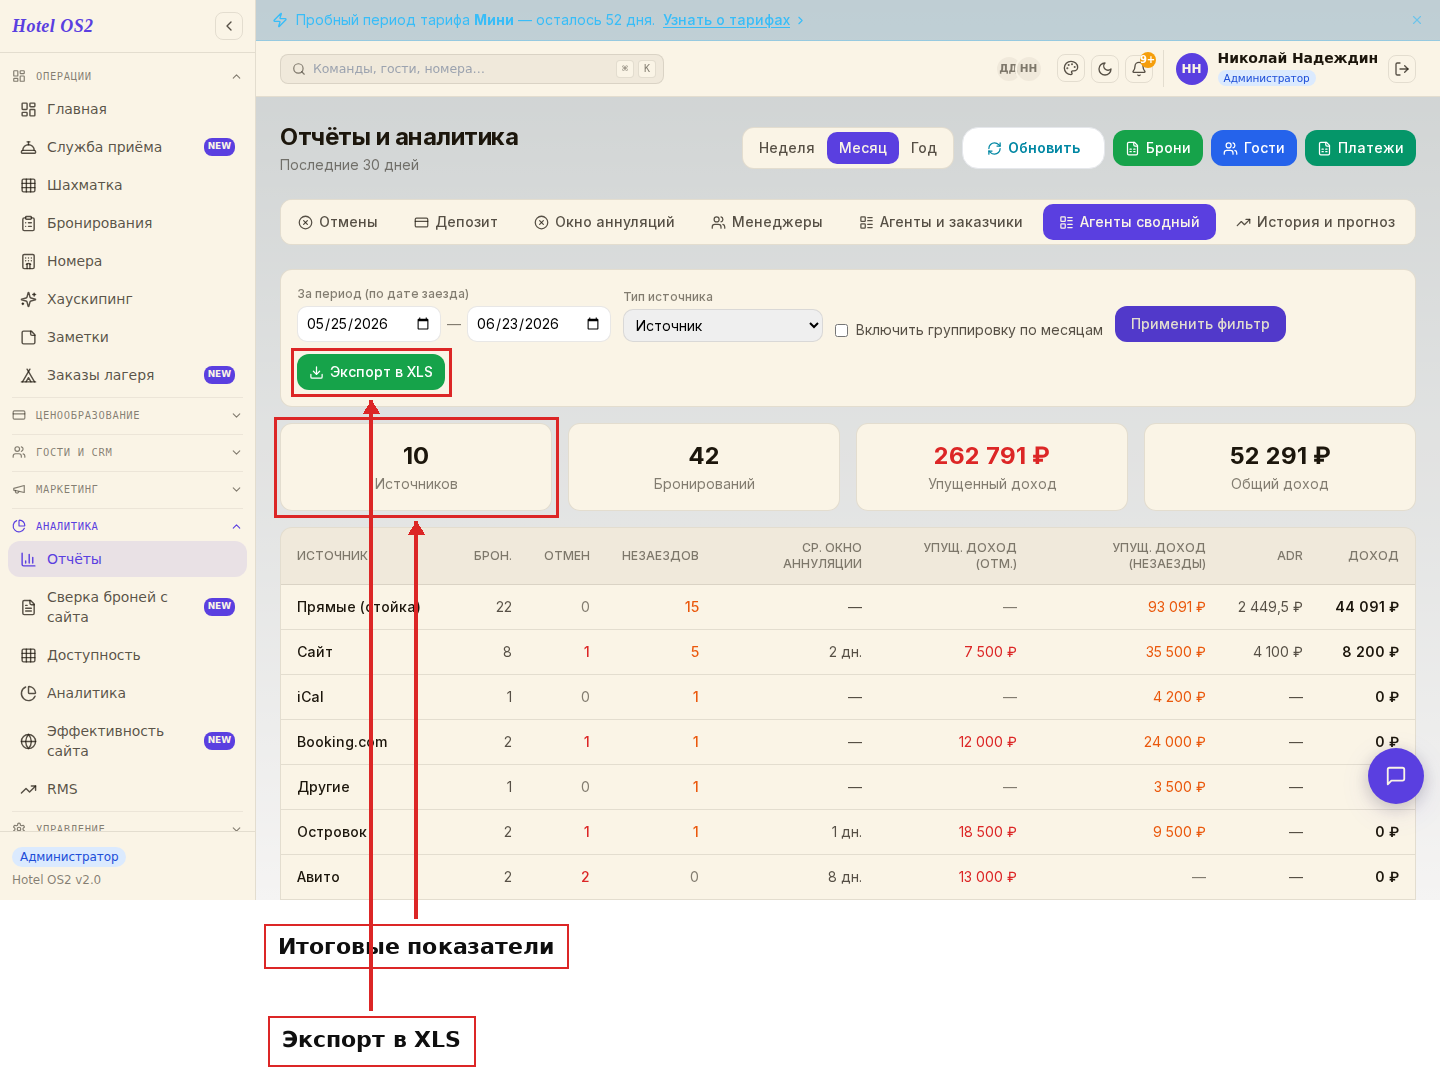Click Применить фильтр button
The image size is (1440, 1090).
coord(1200,324)
